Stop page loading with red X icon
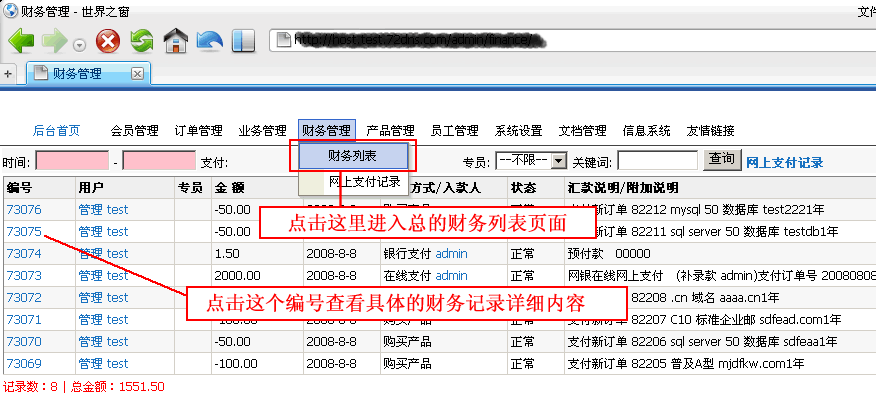Screen dimensions: 876x397 pos(108,41)
